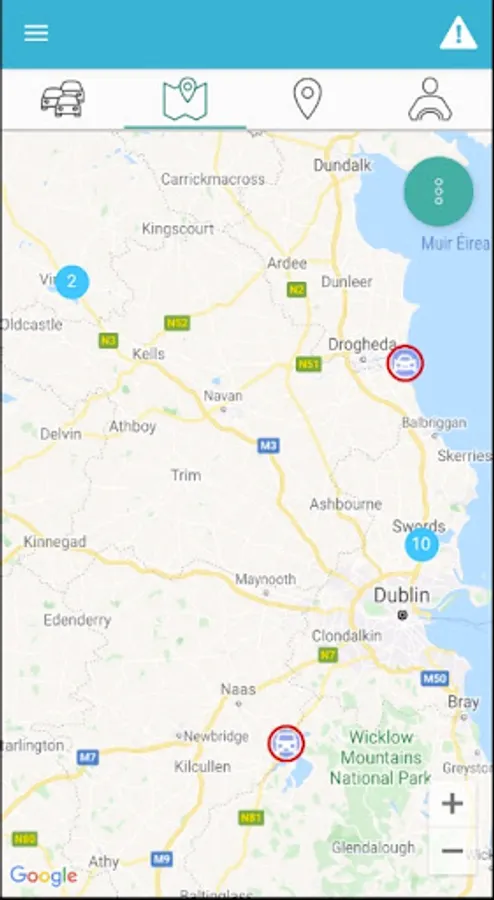Switch to the vehicles list tab
Viewport: 494px width, 900px height.
(63, 99)
